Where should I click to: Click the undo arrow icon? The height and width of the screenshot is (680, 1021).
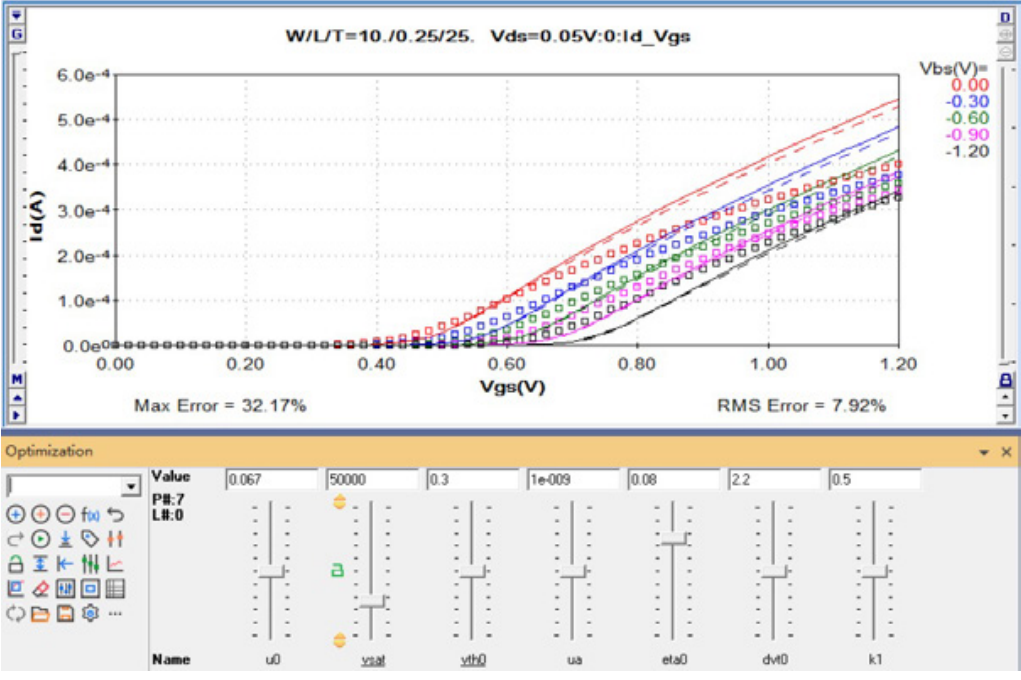point(115,514)
